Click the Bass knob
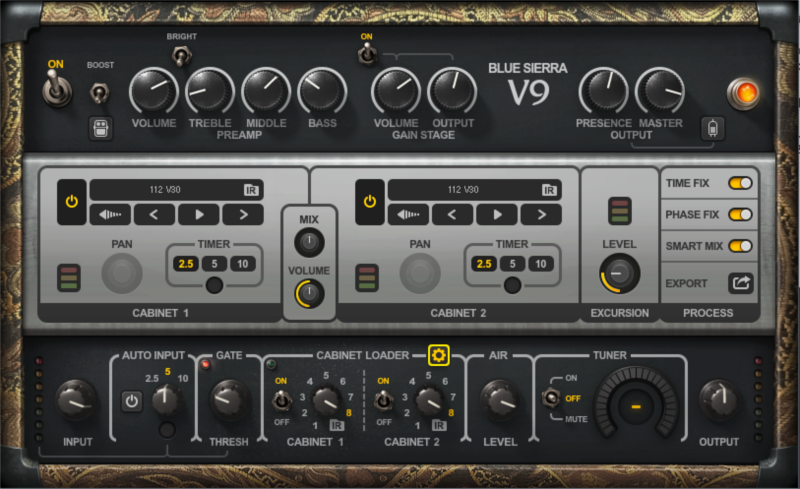Image resolution: width=800 pixels, height=489 pixels. tap(322, 92)
